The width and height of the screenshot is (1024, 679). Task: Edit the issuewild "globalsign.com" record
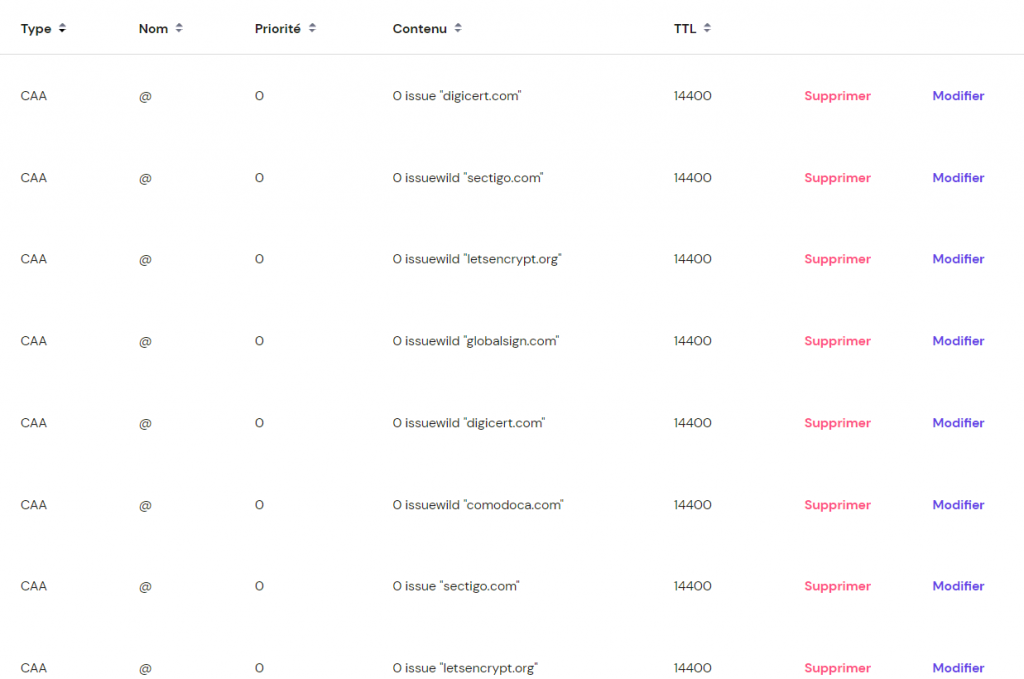click(x=958, y=341)
